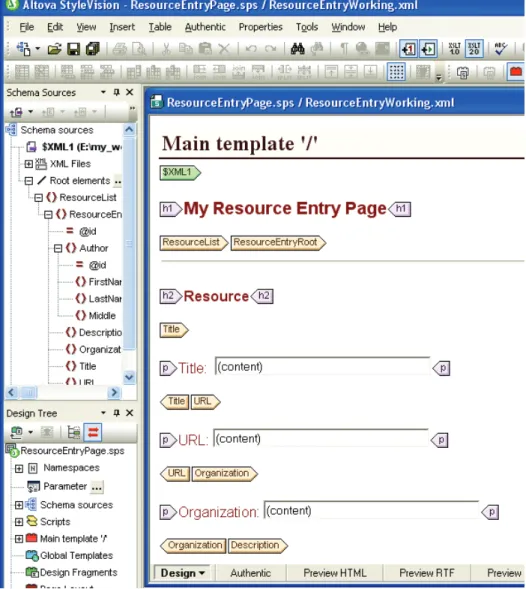This screenshot has width=526, height=589.
Task: Click the Design Fragments icon
Action: coord(32,572)
